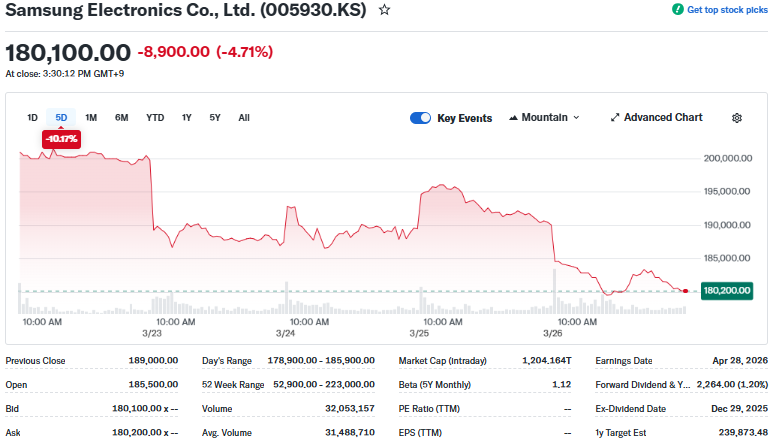781x446 pixels.
Task: Select the 1D time range tab
Action: coord(32,118)
